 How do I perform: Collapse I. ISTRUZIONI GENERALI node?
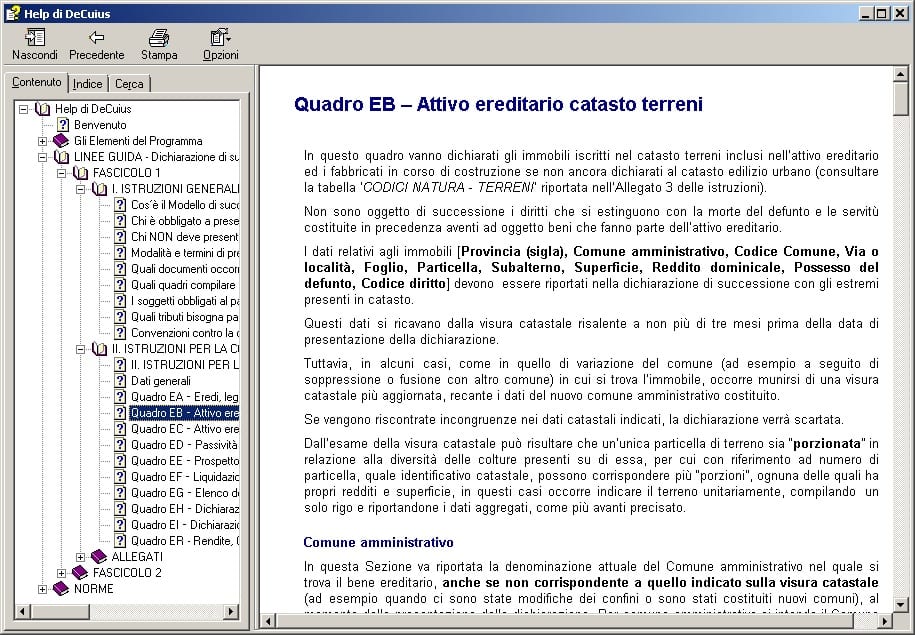tap(81, 189)
